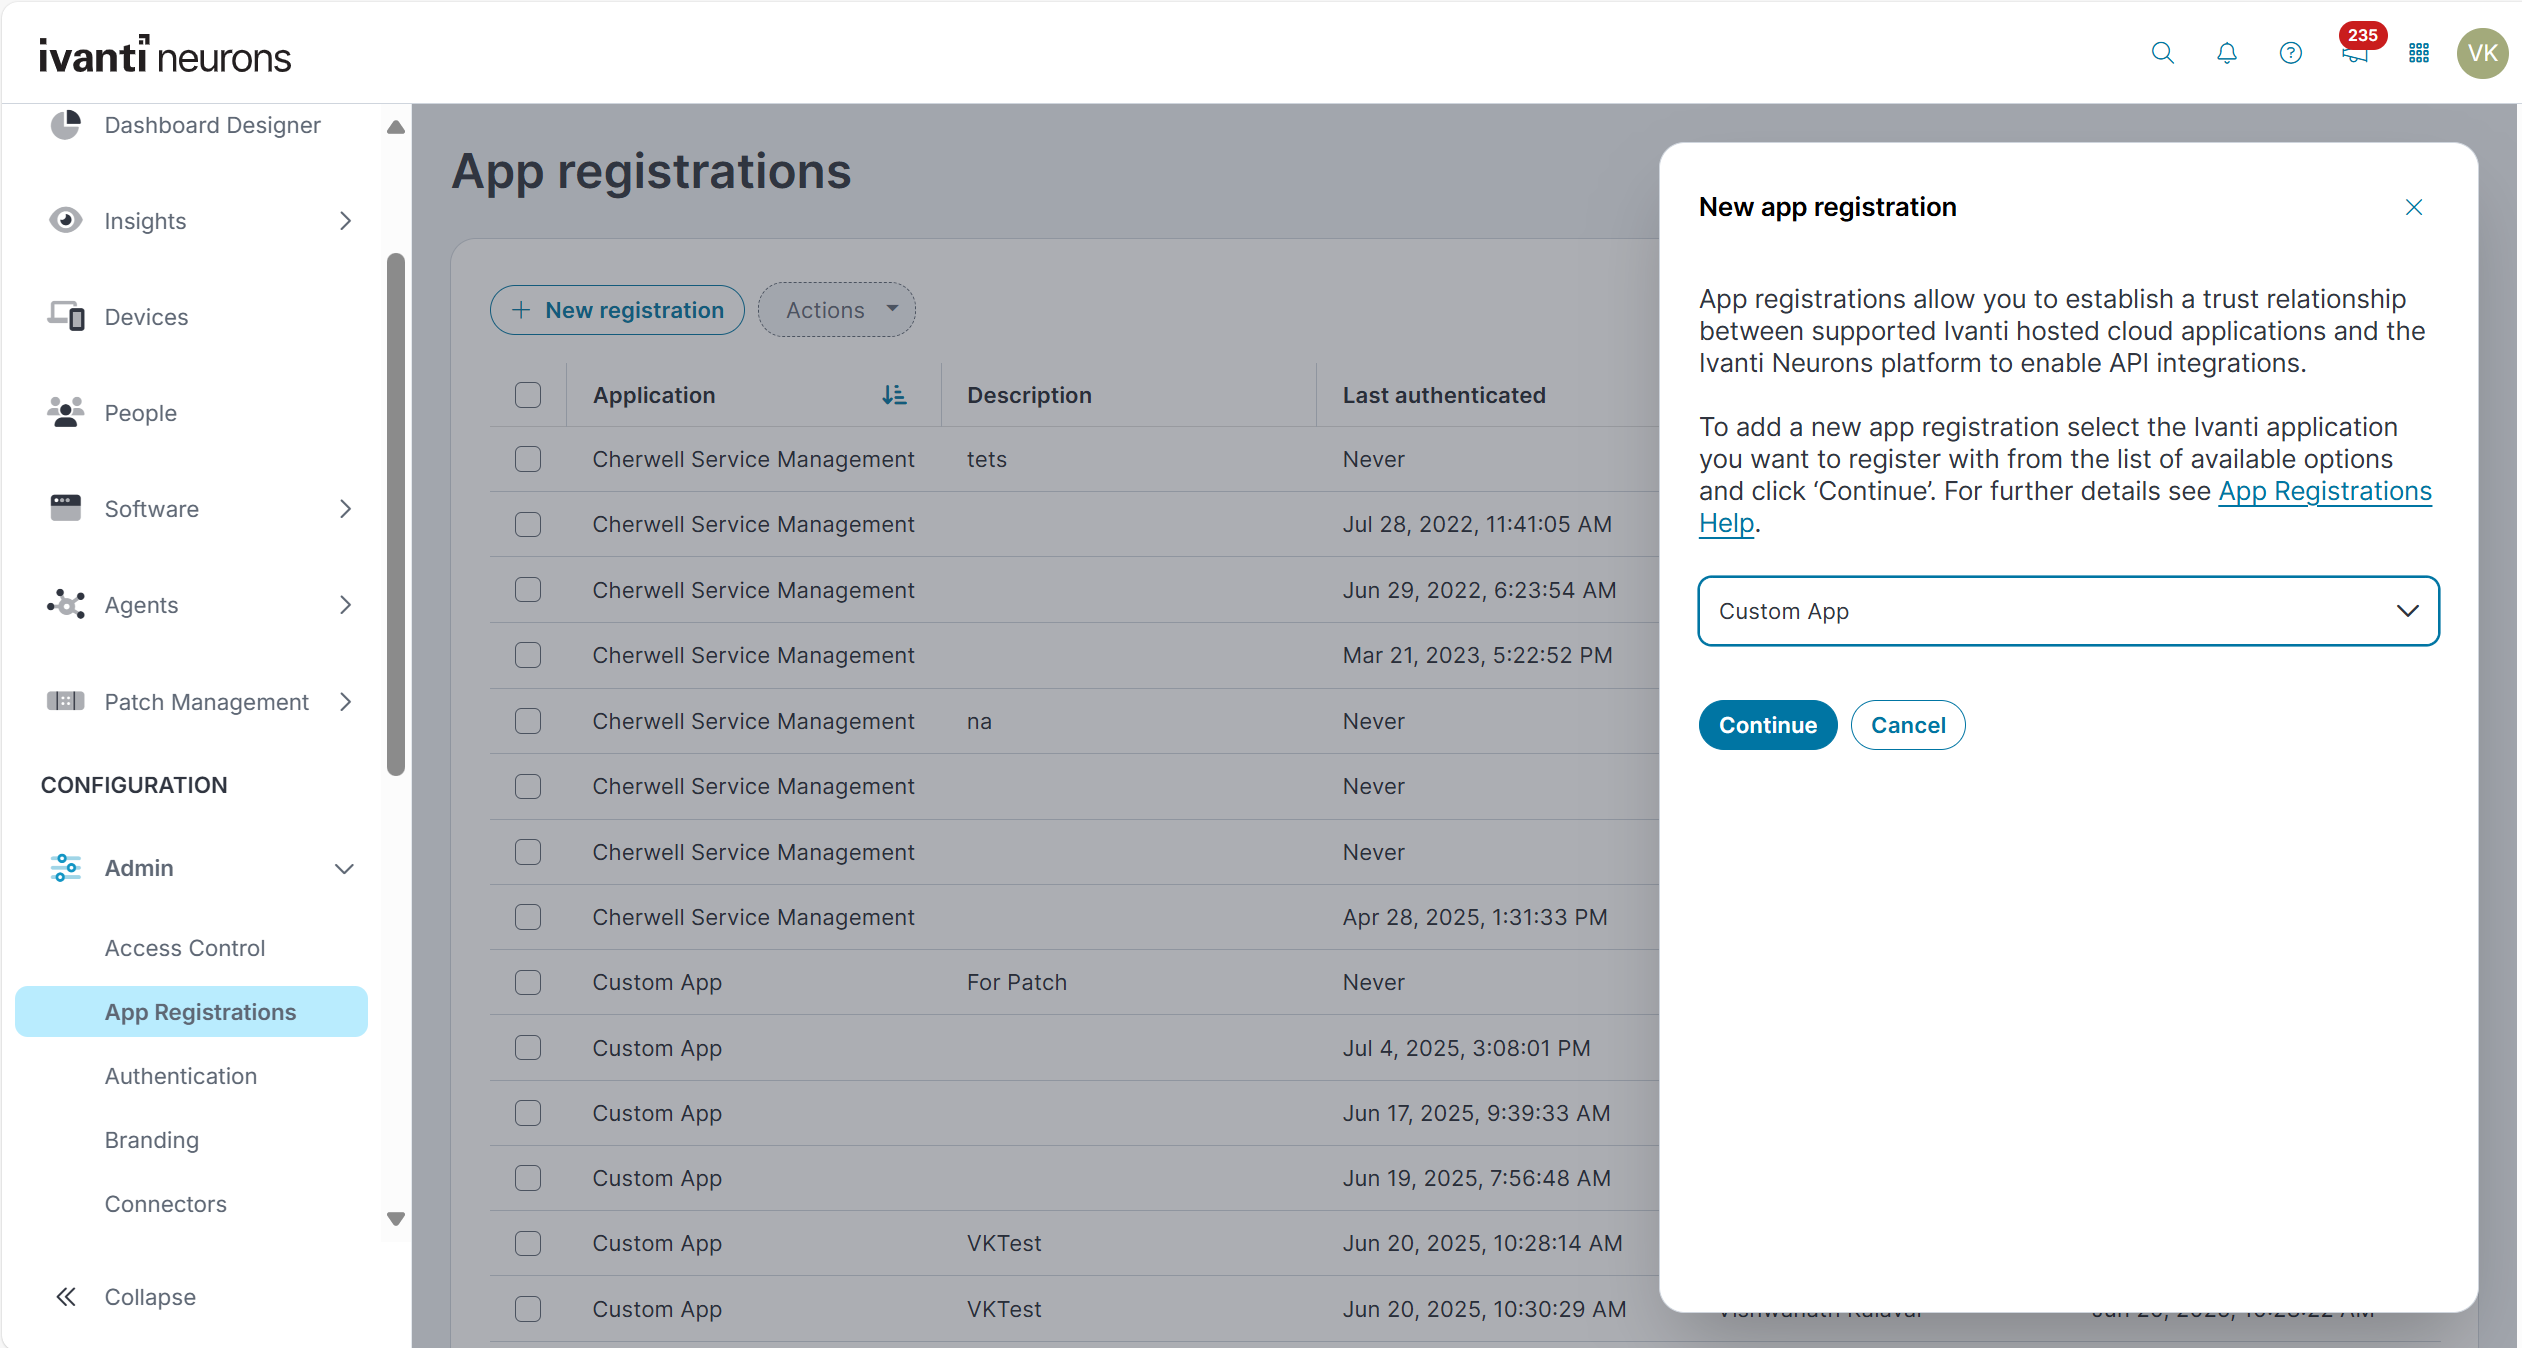Viewport: 2522px width, 1348px height.
Task: Select App Registrations menu item
Action: point(191,1012)
